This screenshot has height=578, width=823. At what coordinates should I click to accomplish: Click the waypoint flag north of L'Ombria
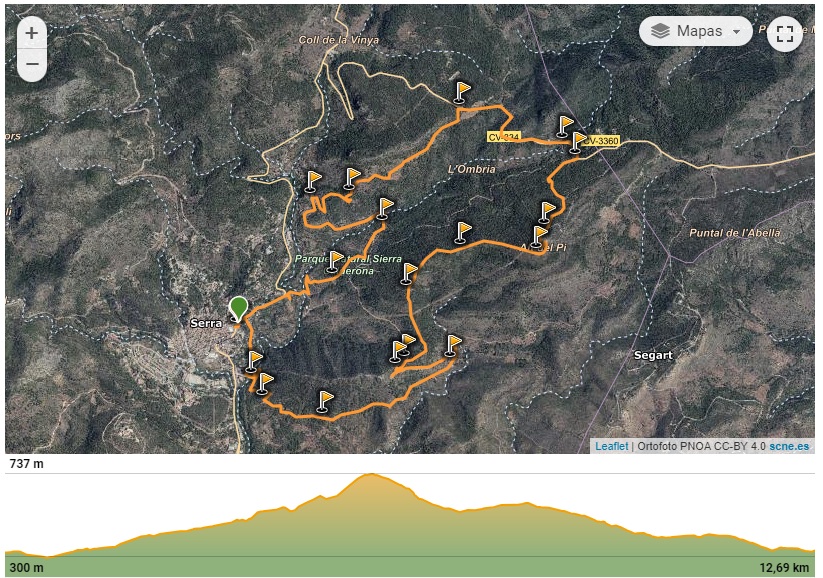point(462,92)
